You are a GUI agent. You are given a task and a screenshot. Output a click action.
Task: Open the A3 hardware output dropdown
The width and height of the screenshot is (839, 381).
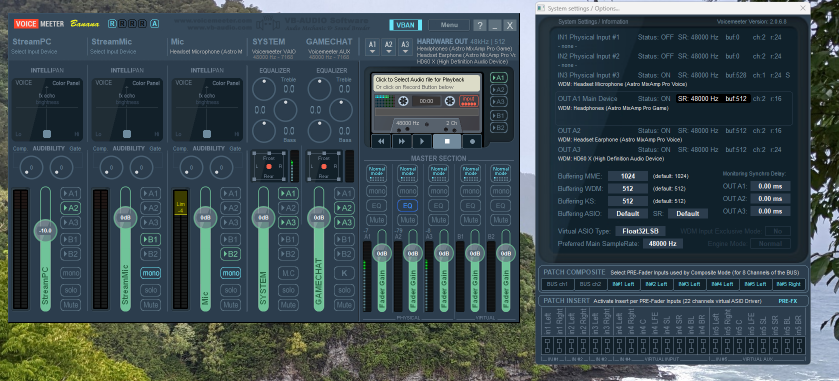pos(405,47)
